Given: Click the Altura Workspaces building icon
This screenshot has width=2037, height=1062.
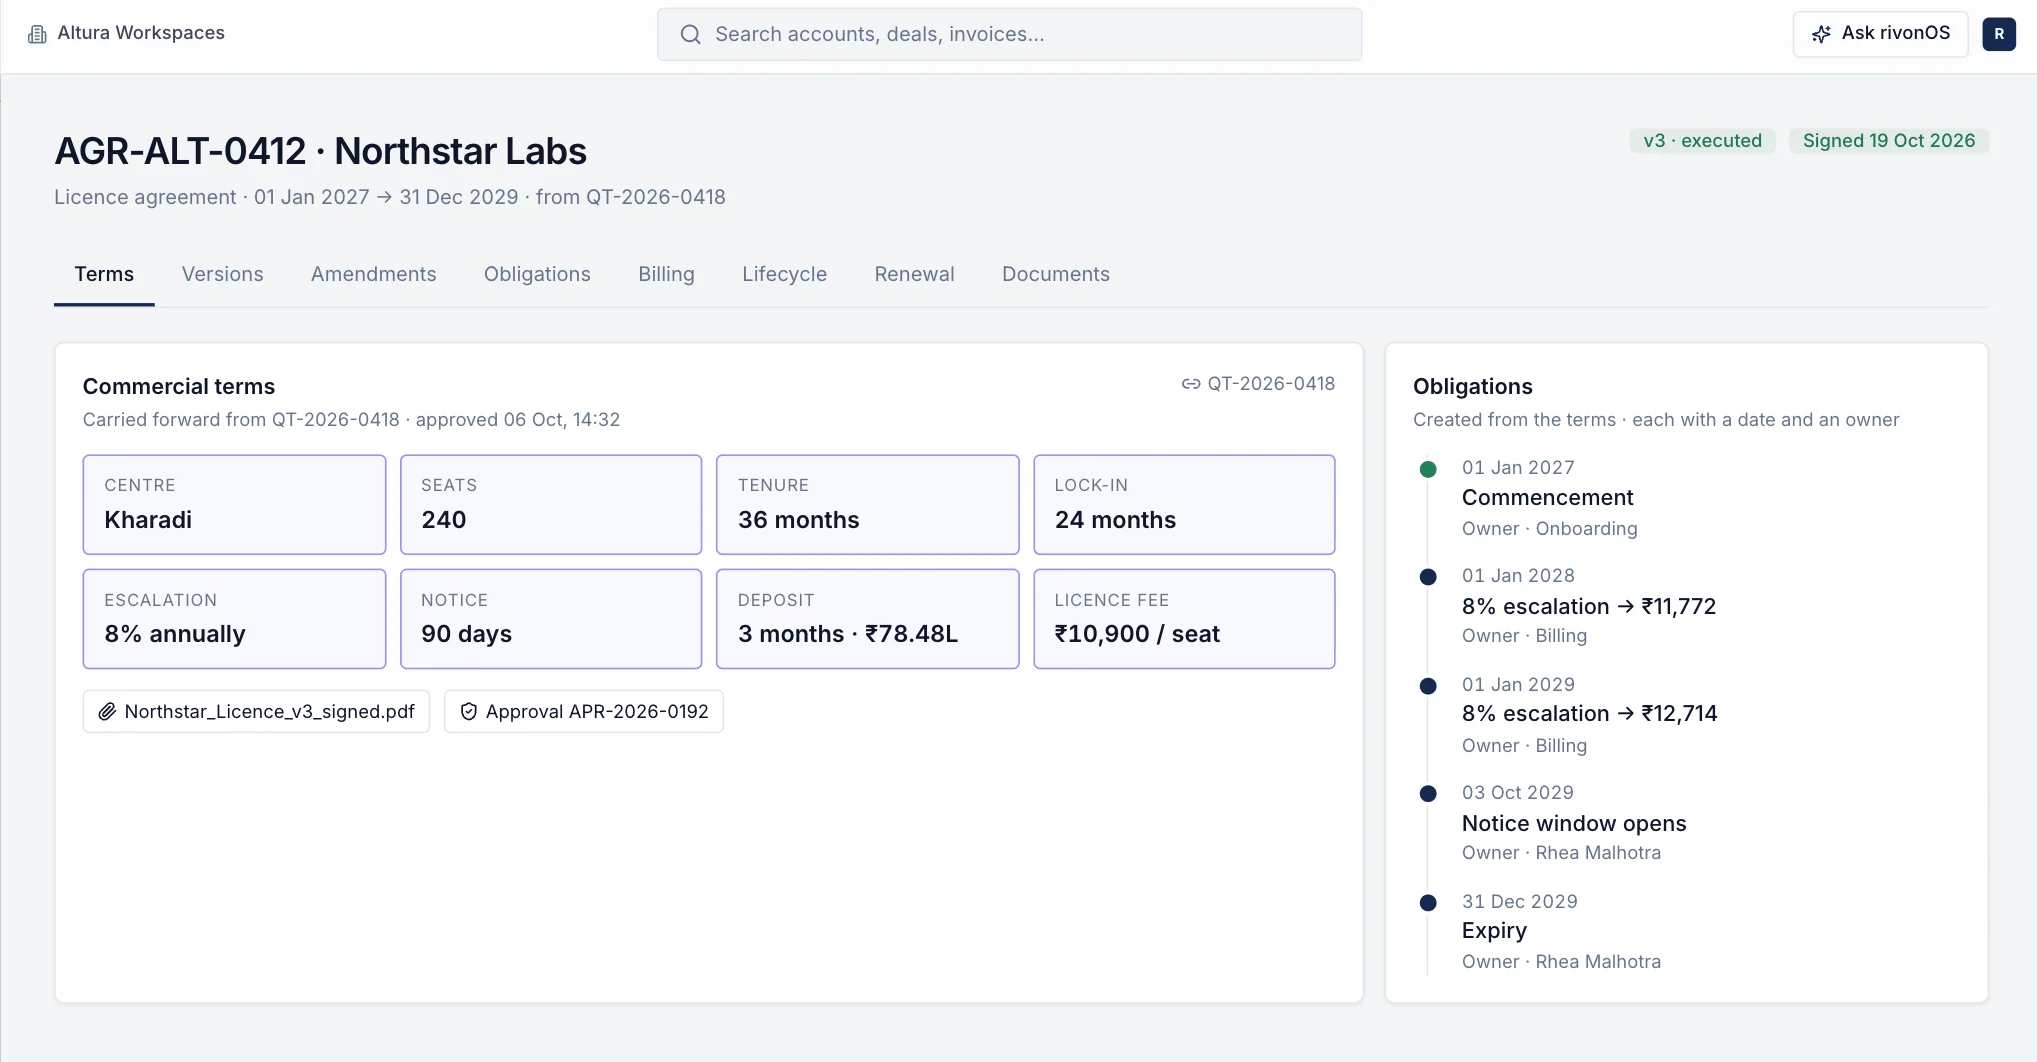Looking at the screenshot, I should (x=37, y=34).
